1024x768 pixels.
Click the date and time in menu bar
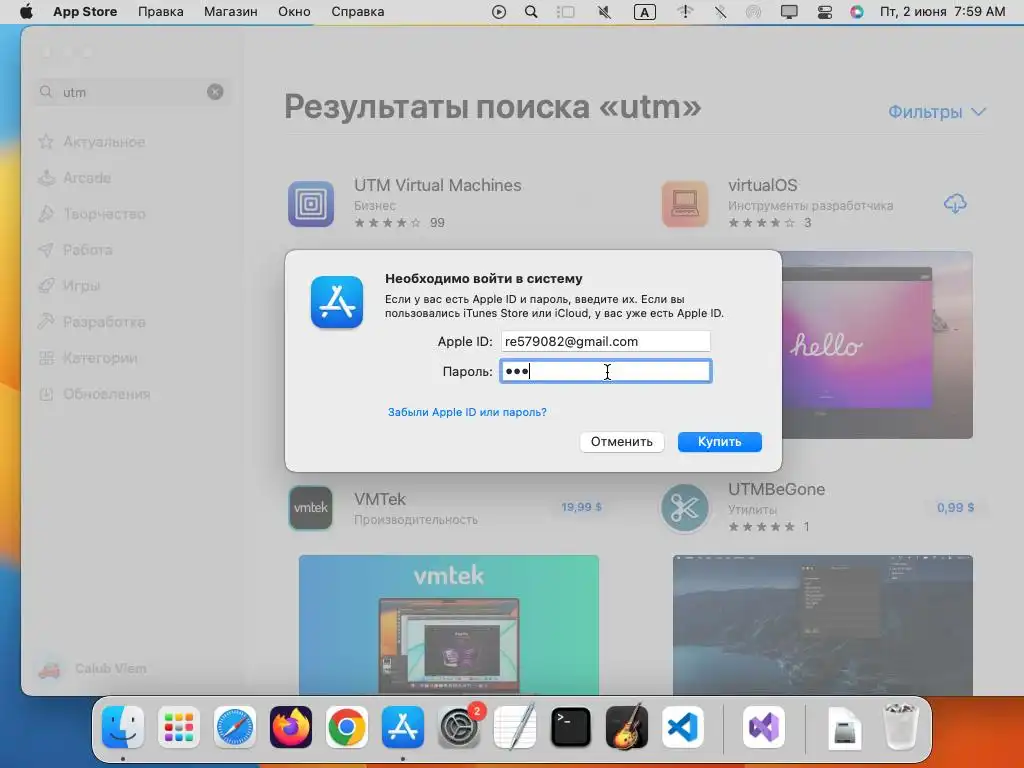point(942,12)
